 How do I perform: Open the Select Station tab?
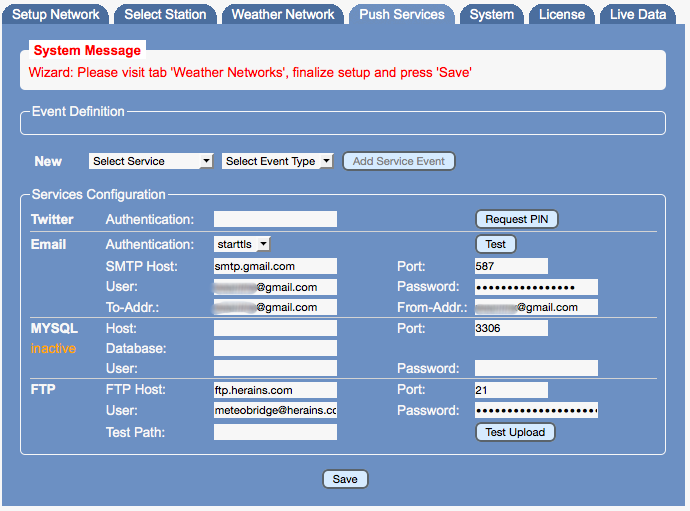[165, 14]
